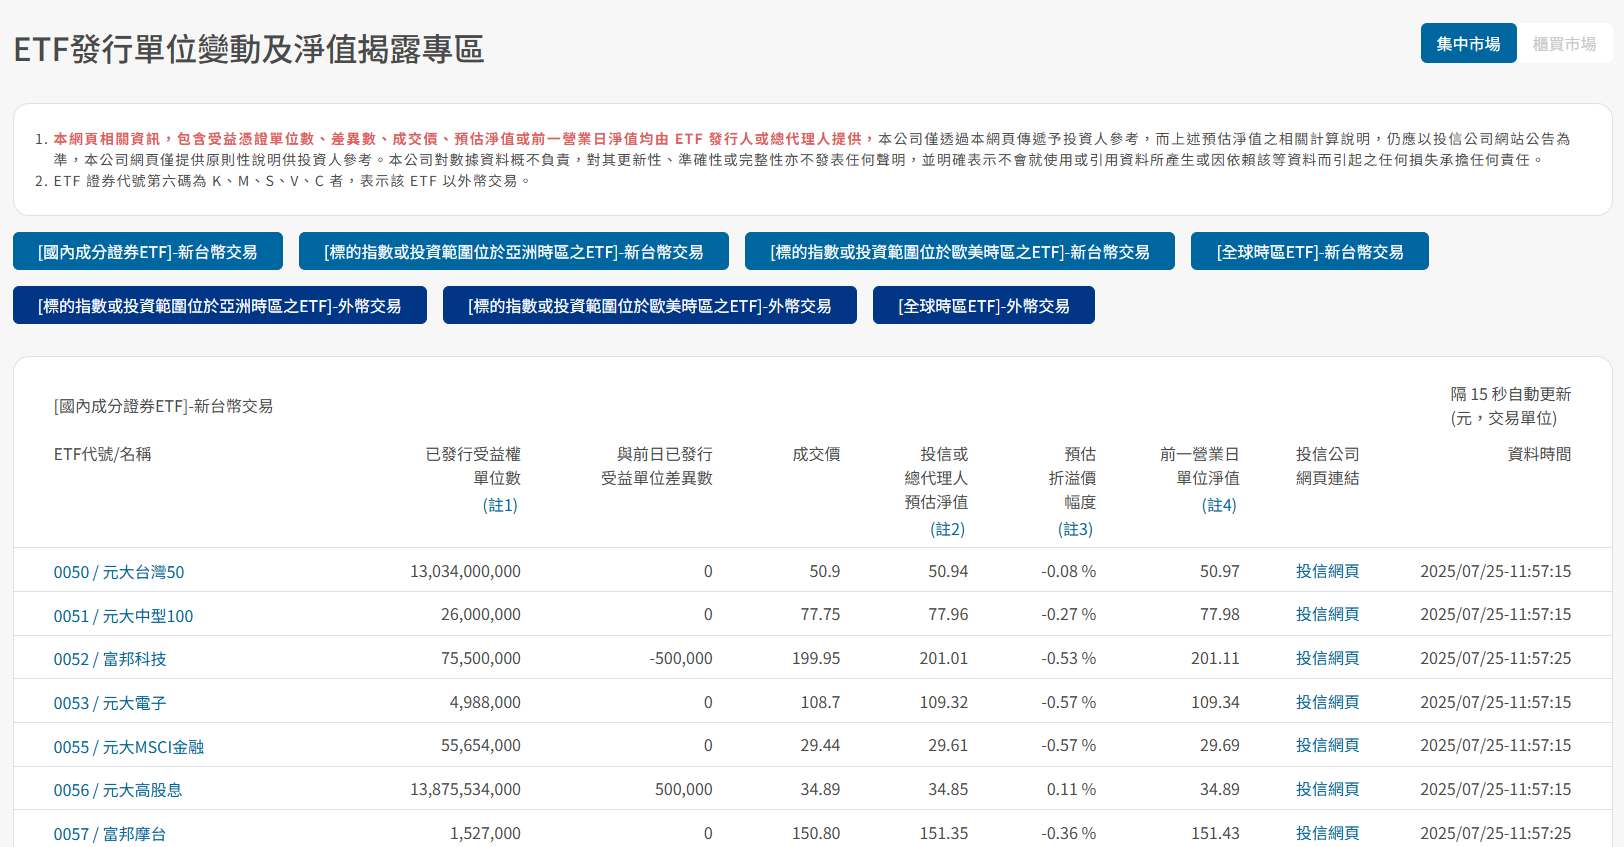The width and height of the screenshot is (1624, 847).
Task: Open the 0056 / 元大高股息 ETF link
Action: point(118,790)
